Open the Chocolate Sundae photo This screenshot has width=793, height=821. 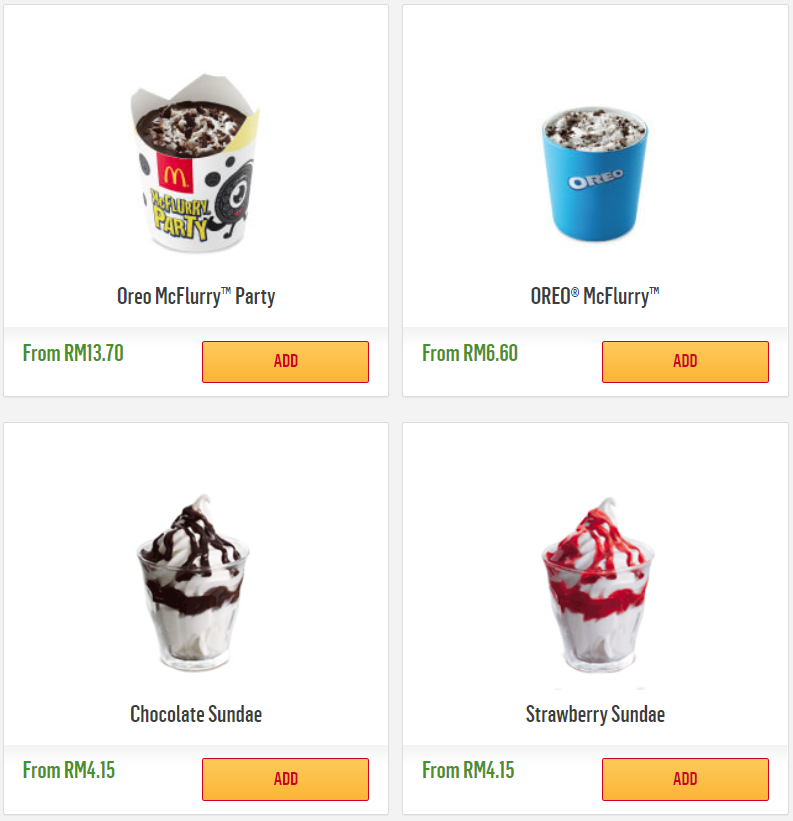coord(193,583)
